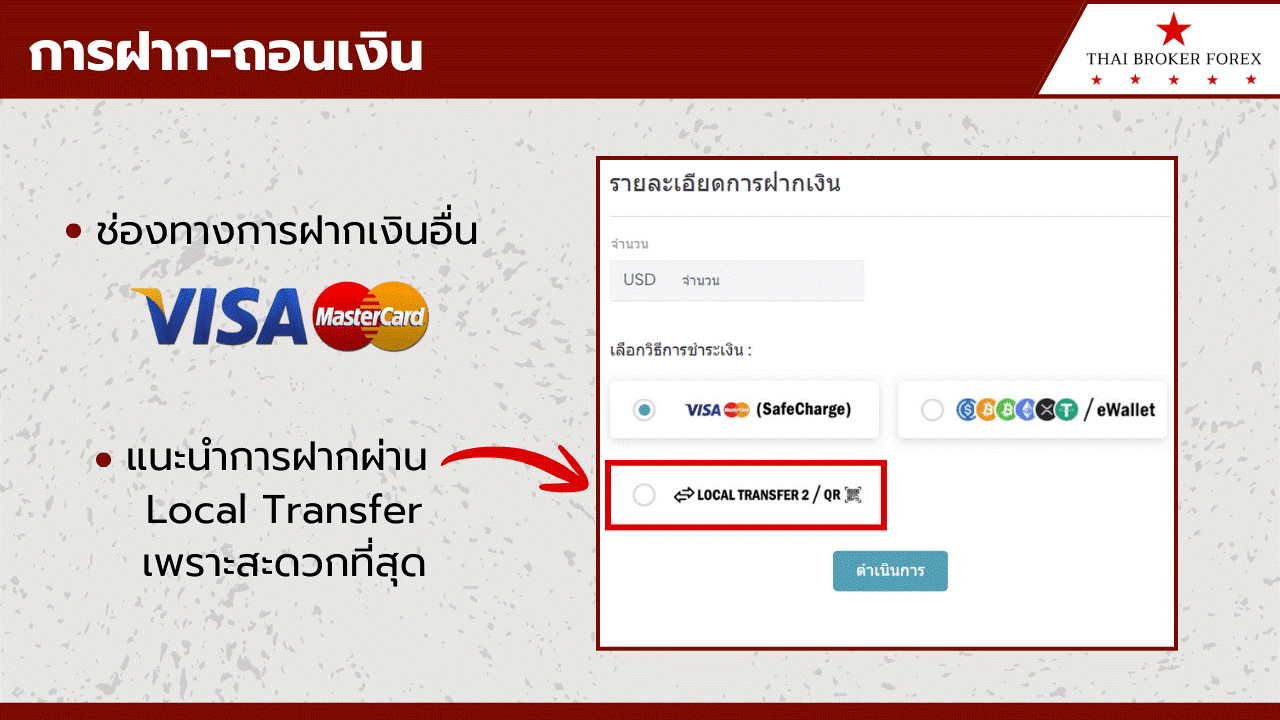Click the จำนวน amount input field

click(x=737, y=280)
